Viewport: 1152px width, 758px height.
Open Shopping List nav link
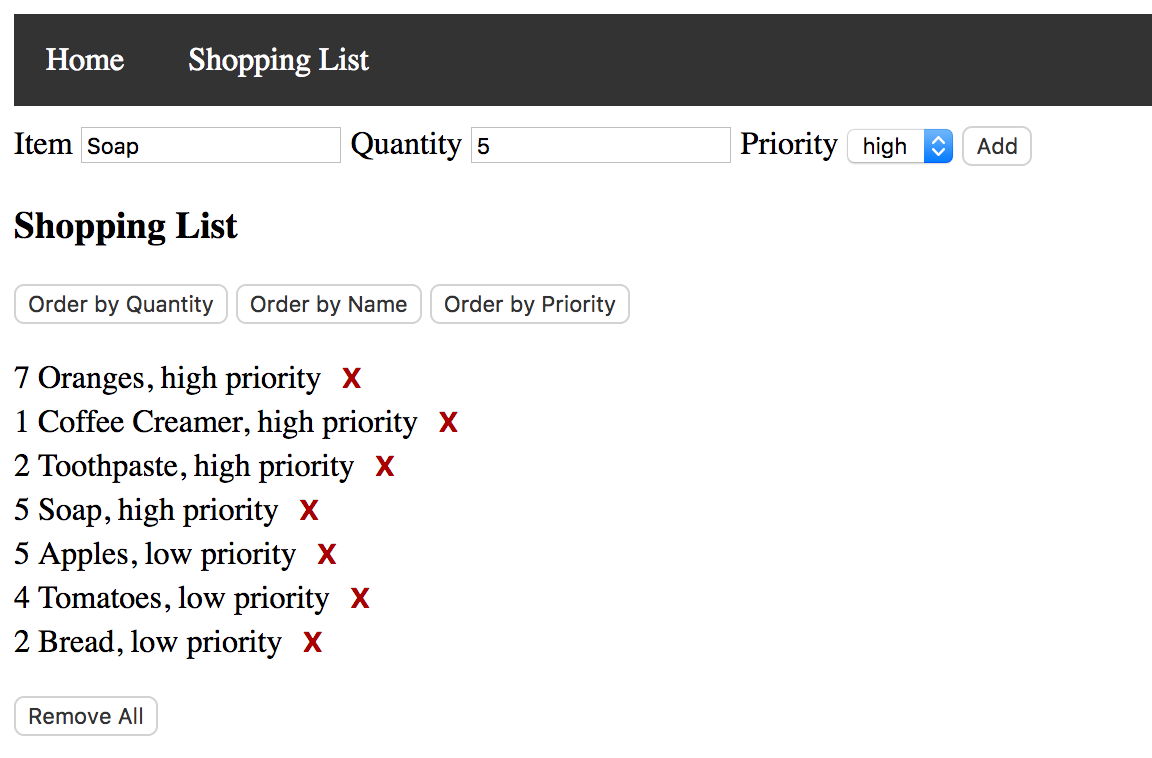click(278, 60)
